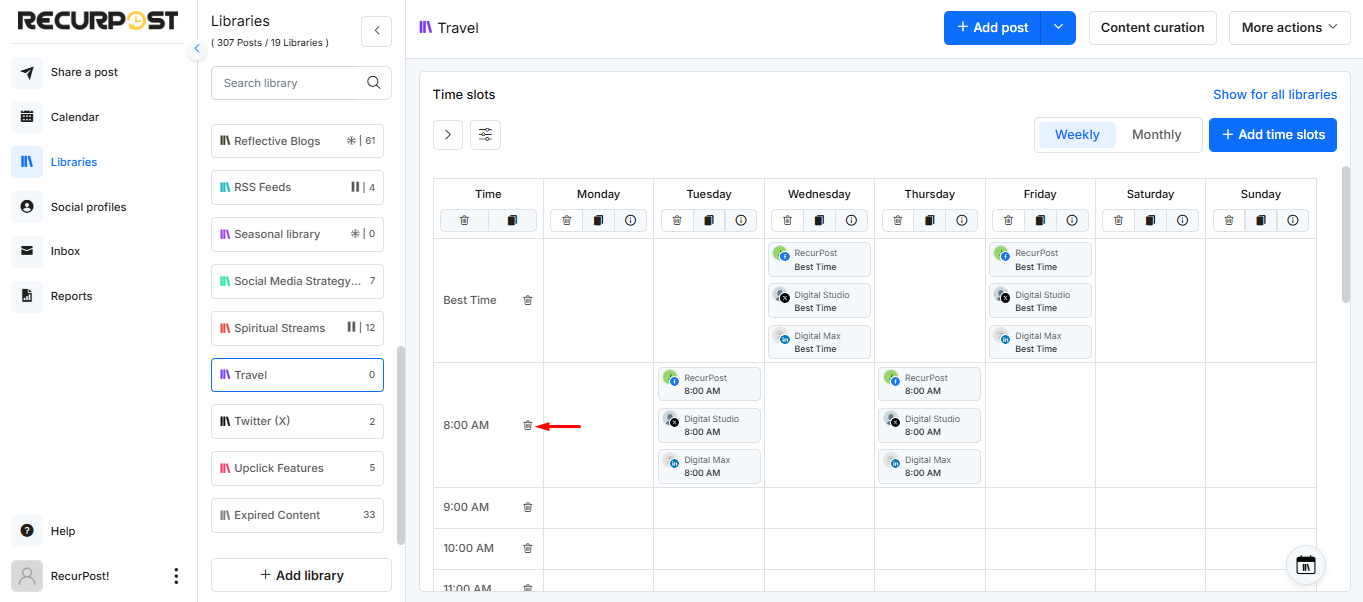Image resolution: width=1363 pixels, height=602 pixels.
Task: Open Help from the sidebar
Action: tap(63, 531)
